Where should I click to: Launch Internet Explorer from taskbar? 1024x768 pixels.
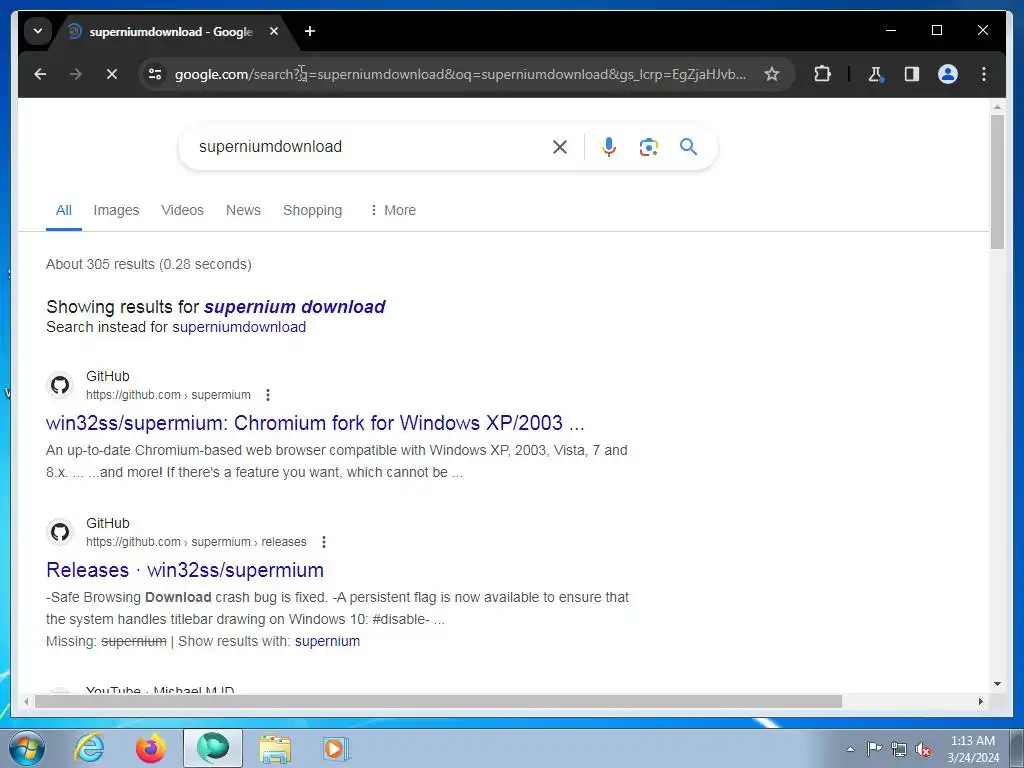click(x=89, y=748)
